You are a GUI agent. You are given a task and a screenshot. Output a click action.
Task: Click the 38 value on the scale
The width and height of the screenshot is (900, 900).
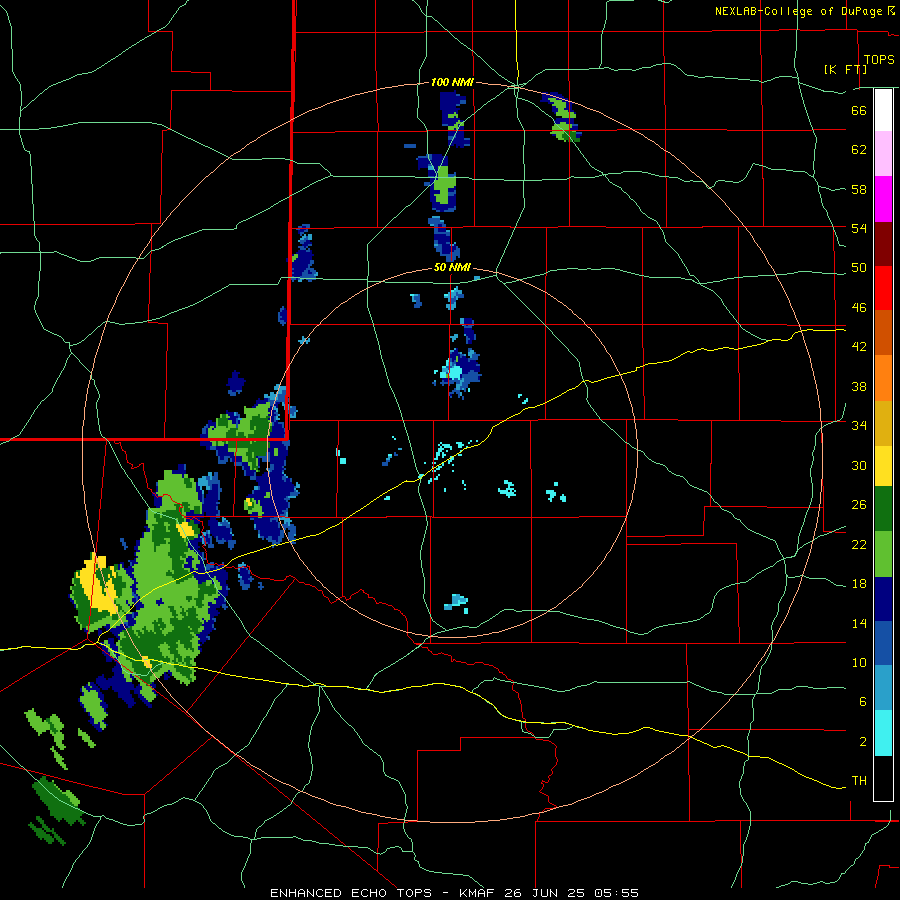pos(859,386)
